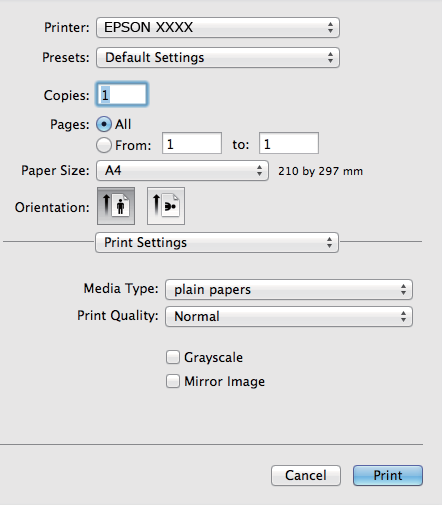This screenshot has height=505, width=442.
Task: Open the Print Quality dropdown showing Normal
Action: 289,316
